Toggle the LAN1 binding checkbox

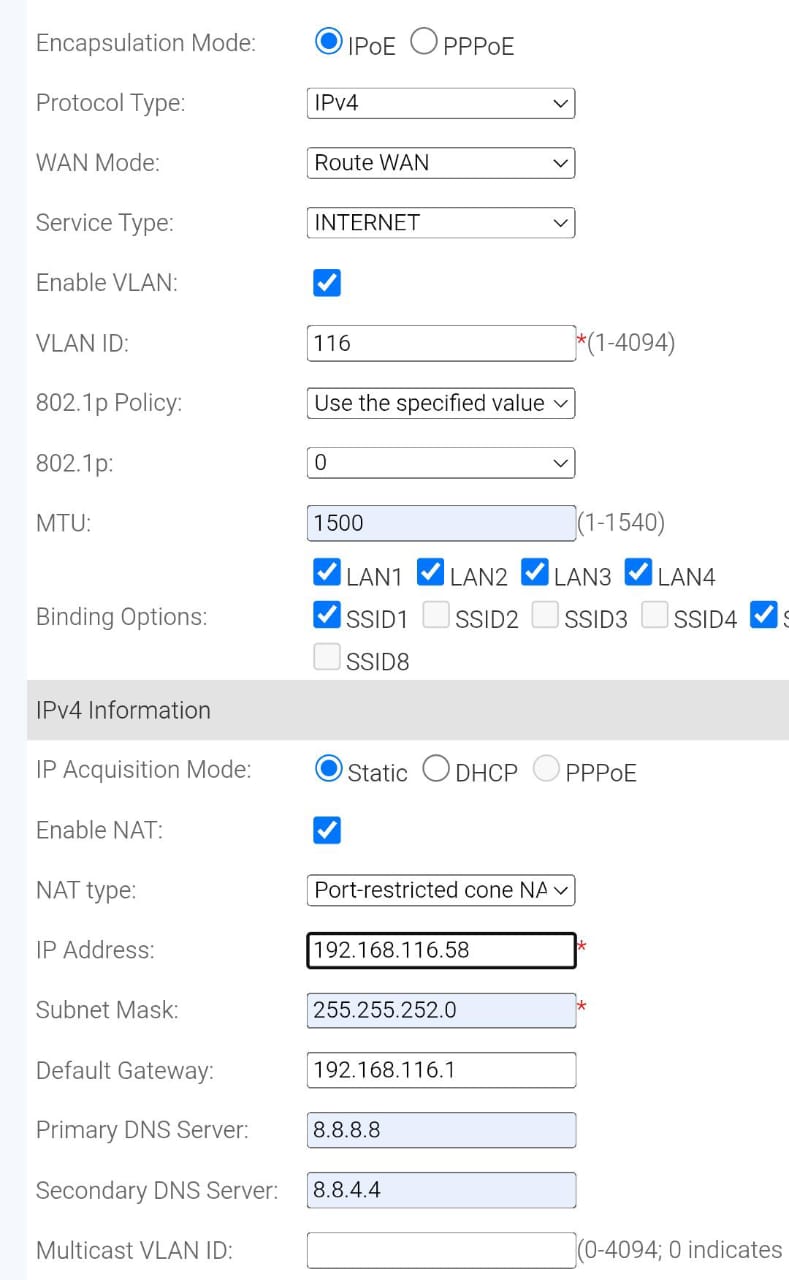click(327, 572)
